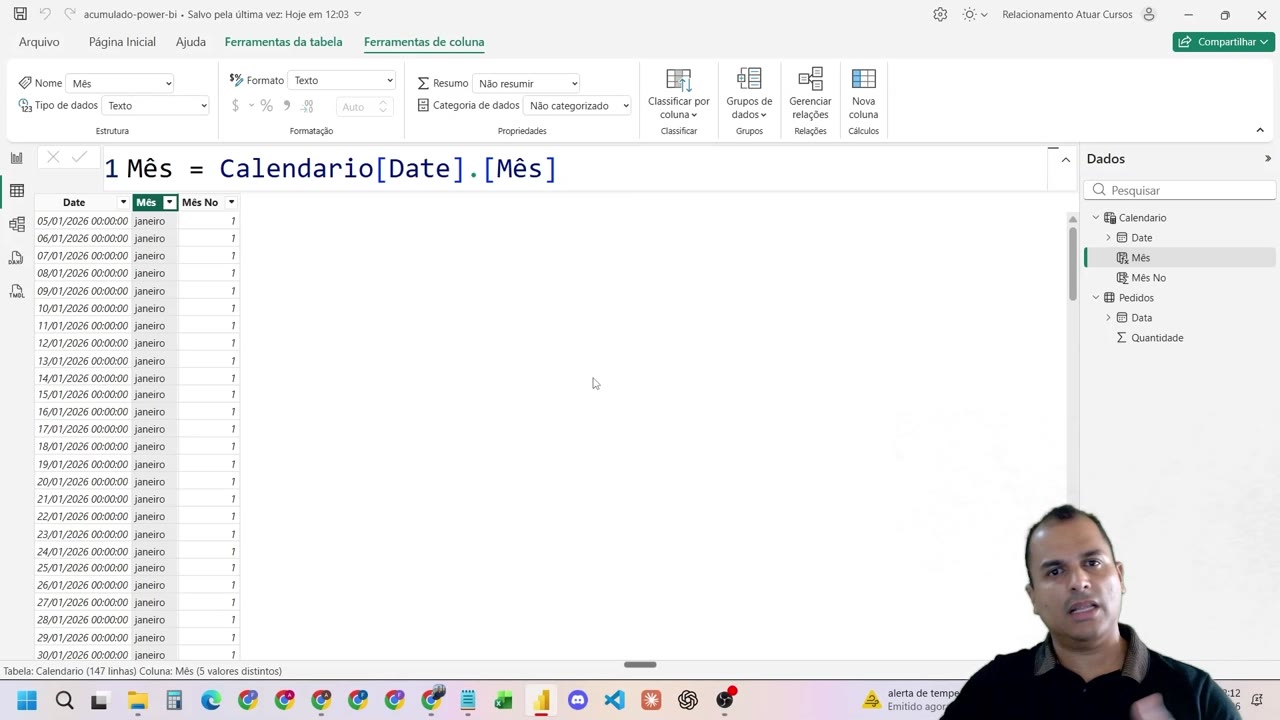The width and height of the screenshot is (1280, 720).
Task: Expand the Data field under Pedidos
Action: pyautogui.click(x=1108, y=317)
